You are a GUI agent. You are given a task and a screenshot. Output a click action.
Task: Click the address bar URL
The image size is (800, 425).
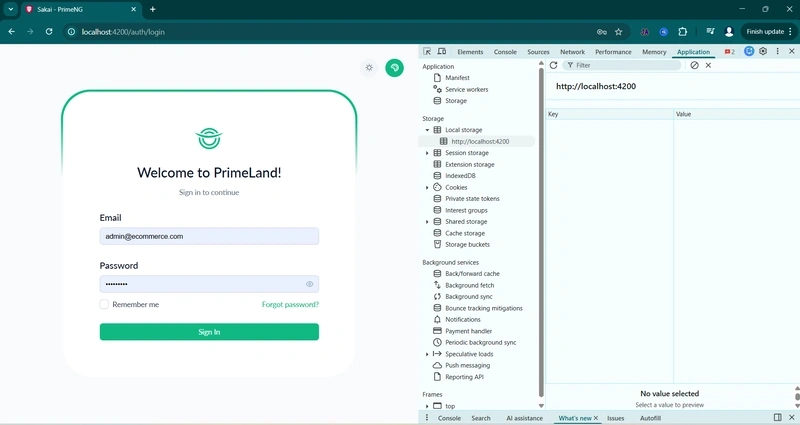pos(123,32)
